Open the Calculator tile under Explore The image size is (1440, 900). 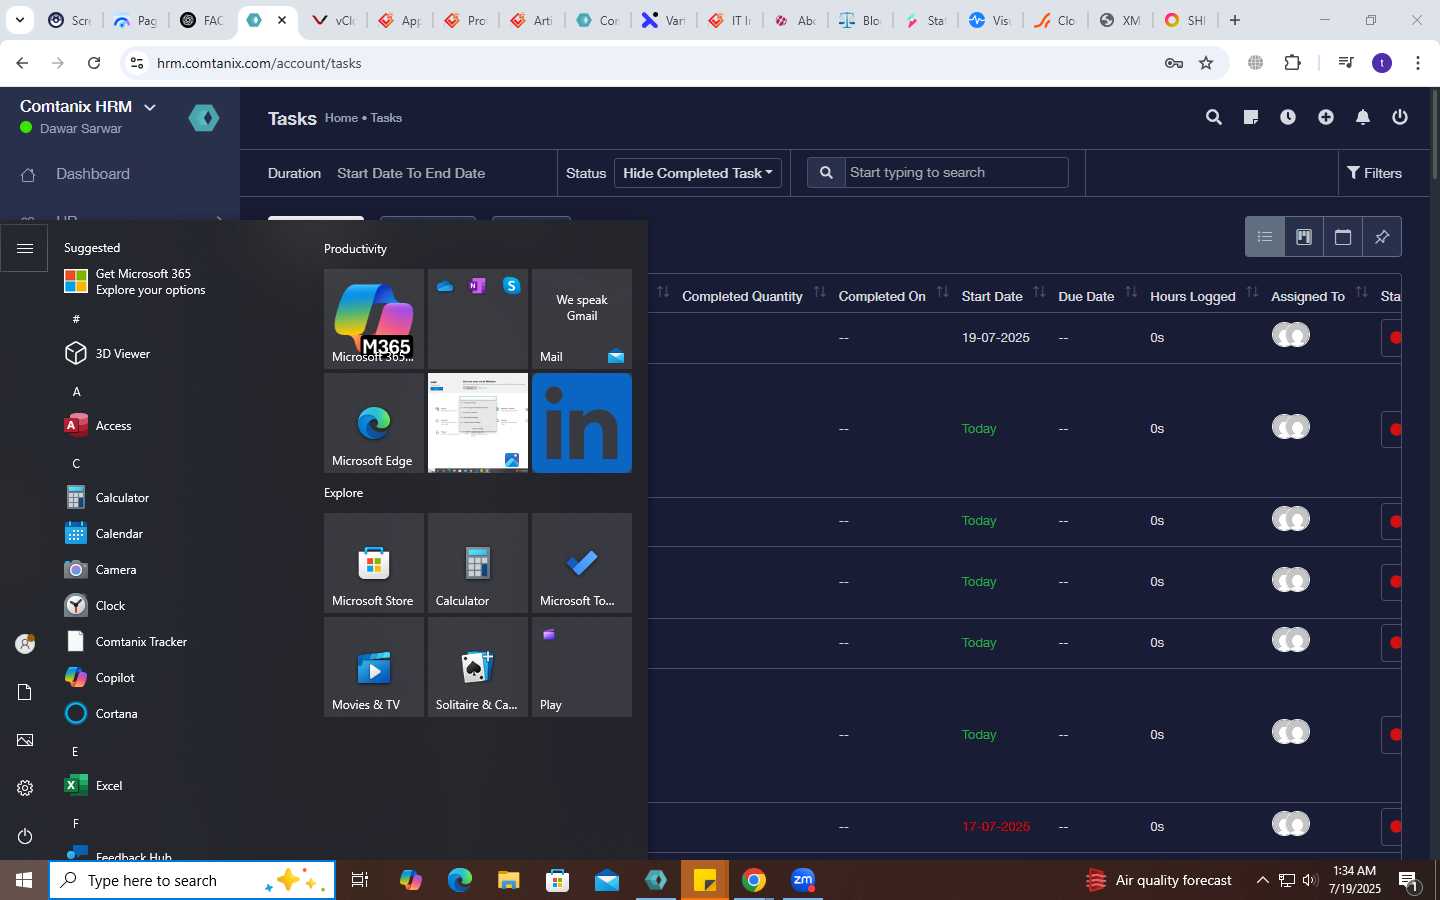pyautogui.click(x=478, y=563)
